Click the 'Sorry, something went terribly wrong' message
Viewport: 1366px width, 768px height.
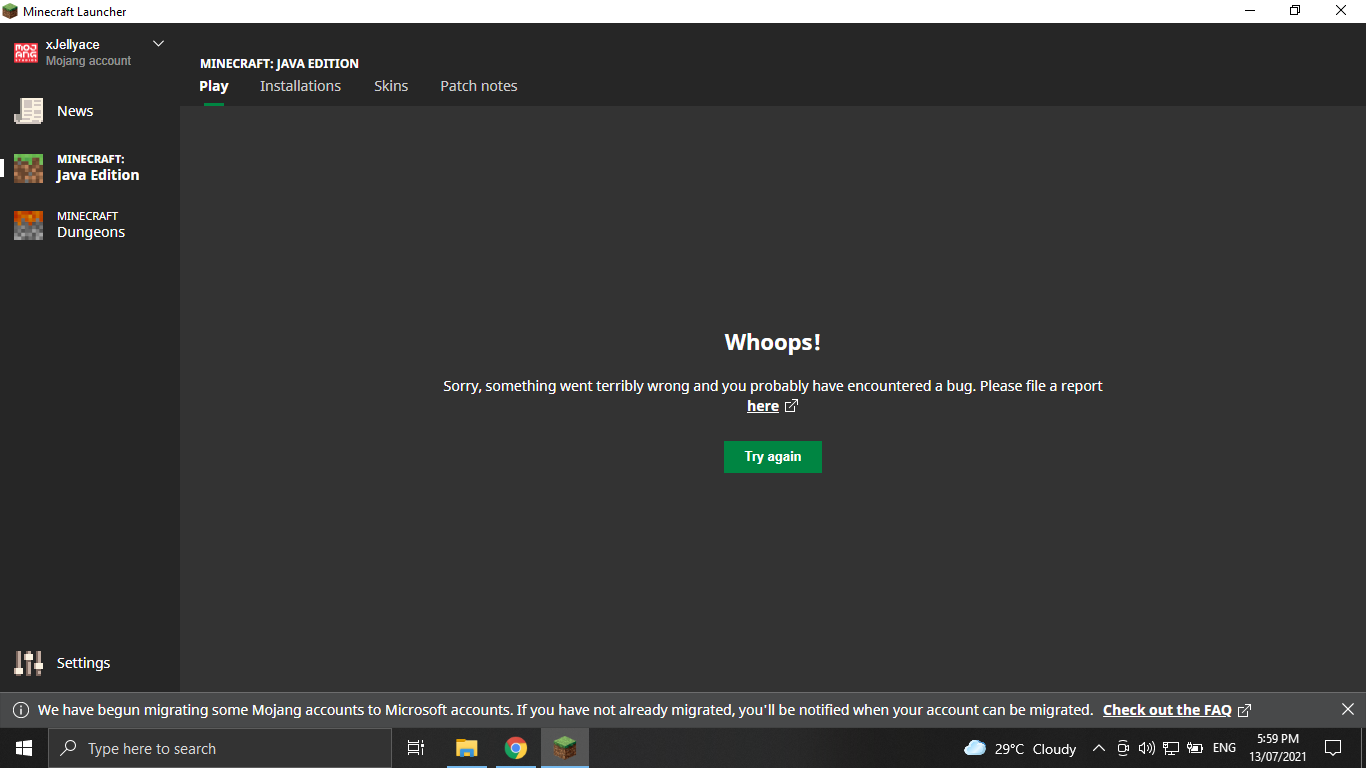(773, 386)
